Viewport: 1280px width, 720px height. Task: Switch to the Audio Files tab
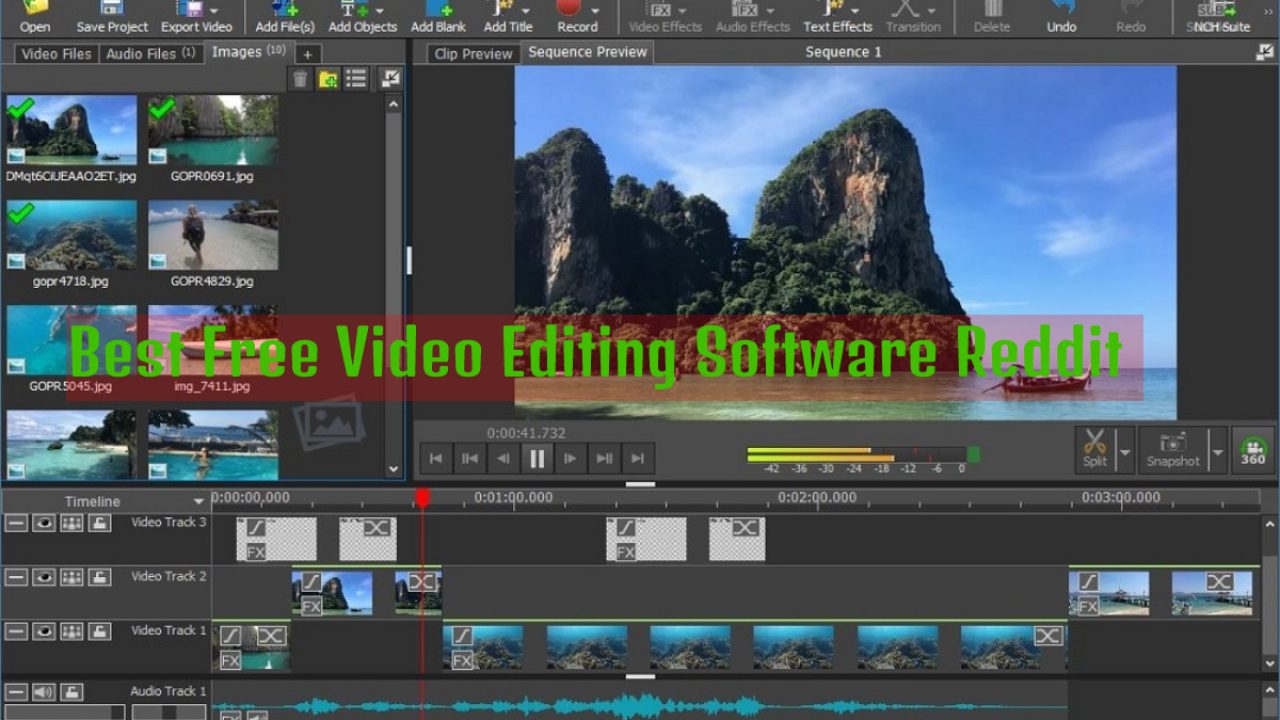(150, 54)
